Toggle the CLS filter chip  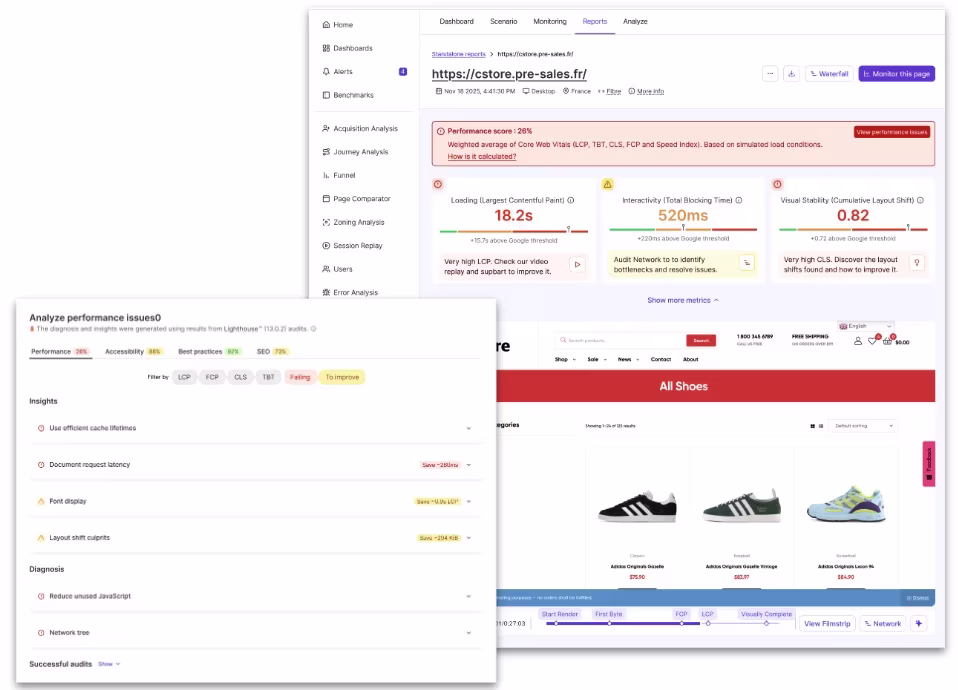pyautogui.click(x=241, y=378)
